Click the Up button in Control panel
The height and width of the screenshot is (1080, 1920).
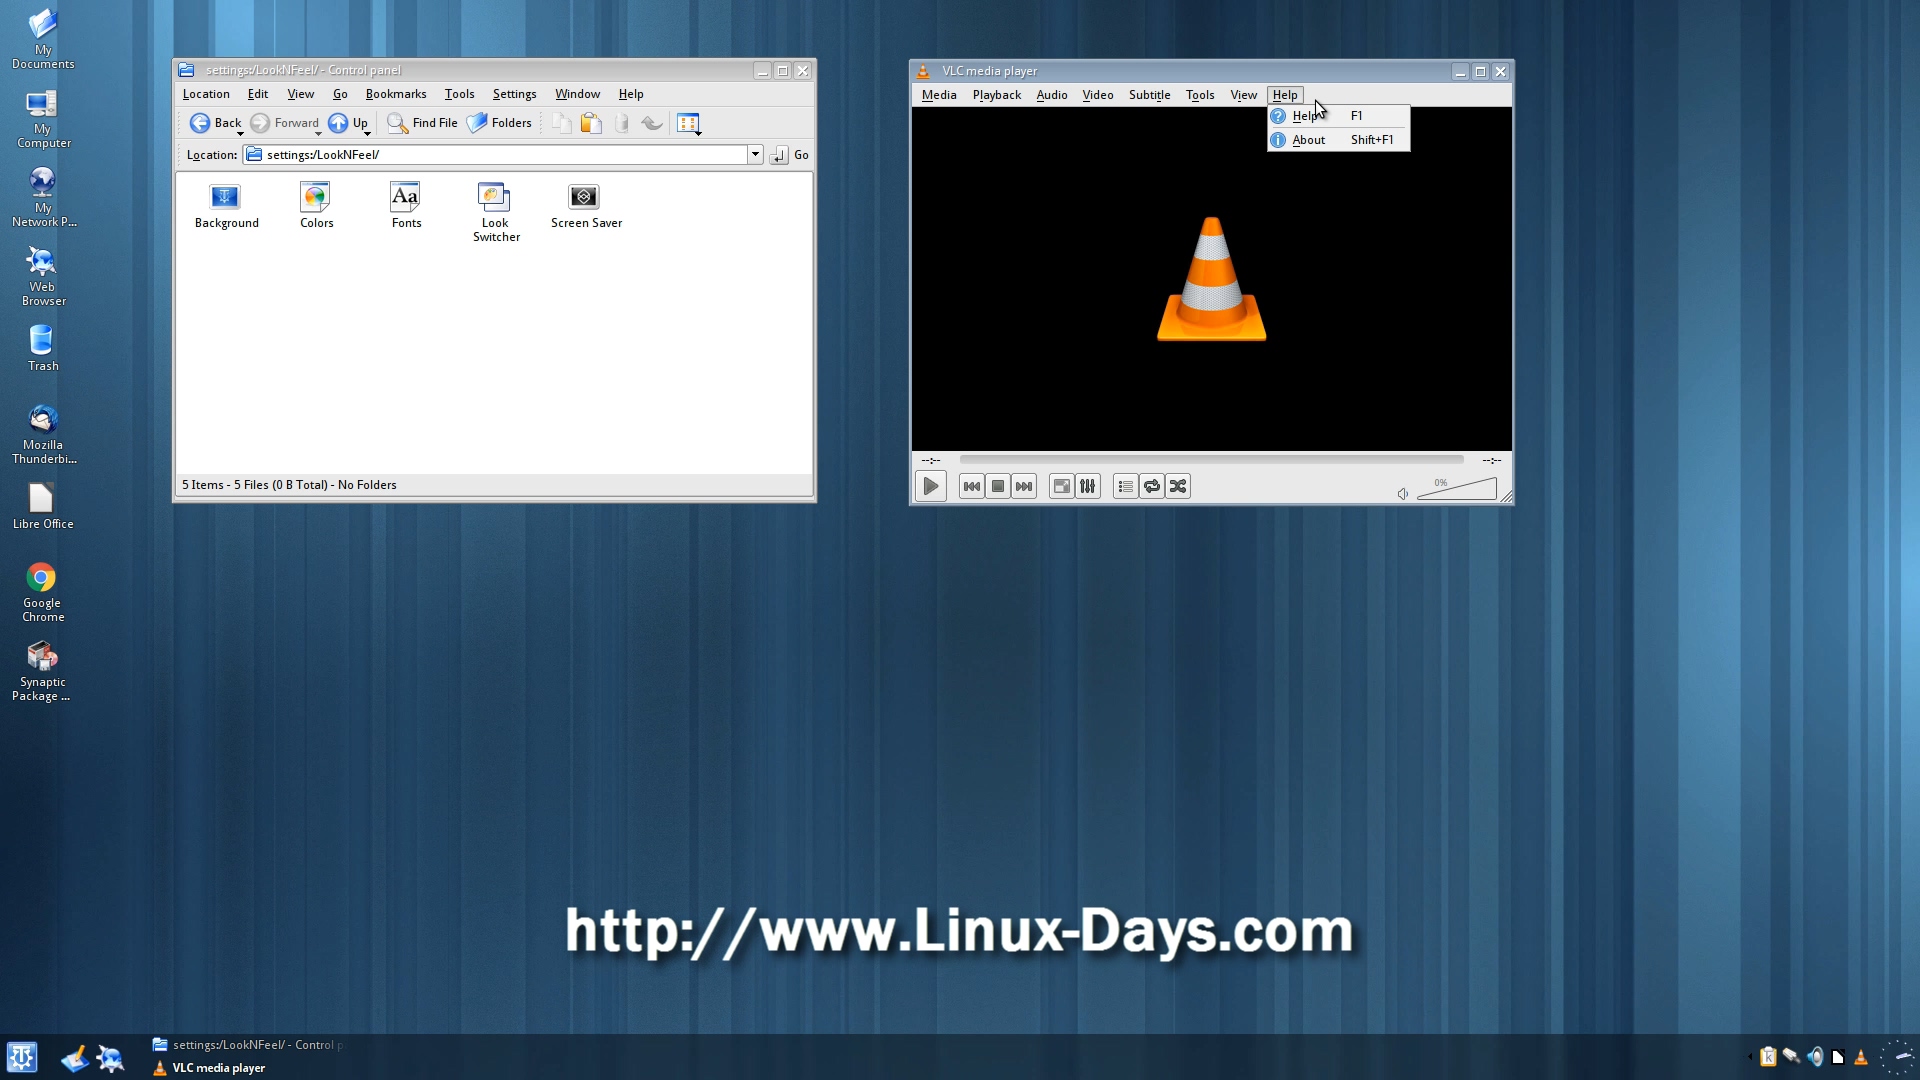pos(347,123)
